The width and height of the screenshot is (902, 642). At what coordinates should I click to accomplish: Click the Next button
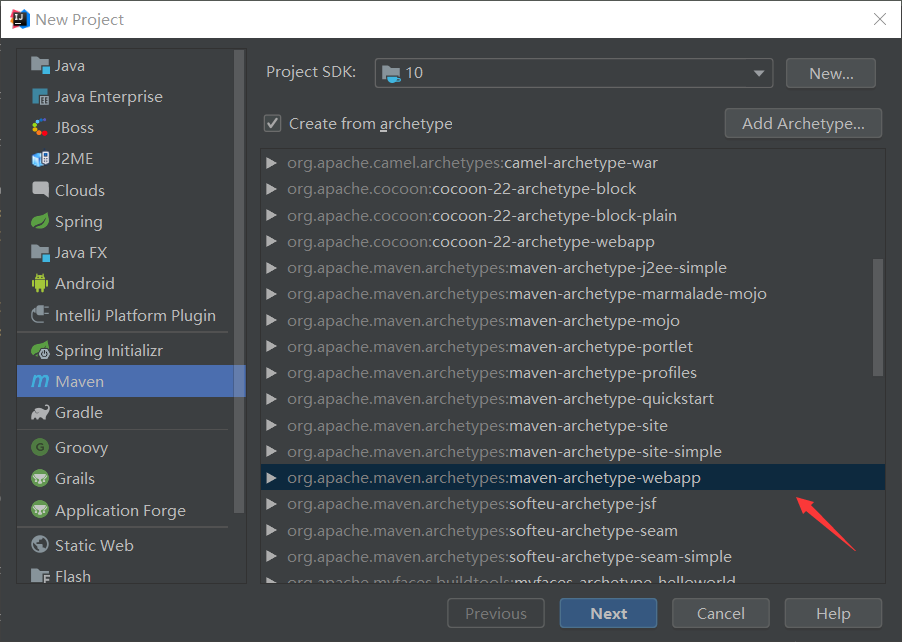click(608, 613)
